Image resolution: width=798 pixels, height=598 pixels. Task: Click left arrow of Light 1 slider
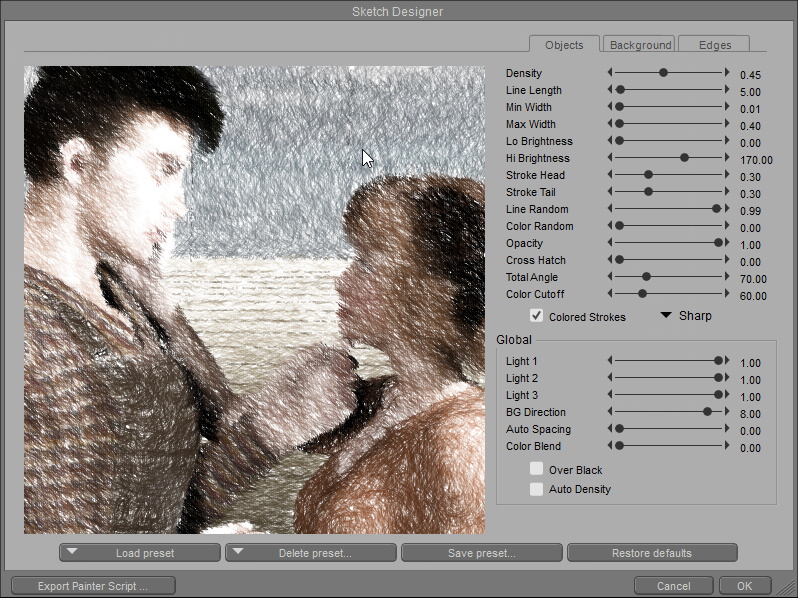(x=611, y=361)
